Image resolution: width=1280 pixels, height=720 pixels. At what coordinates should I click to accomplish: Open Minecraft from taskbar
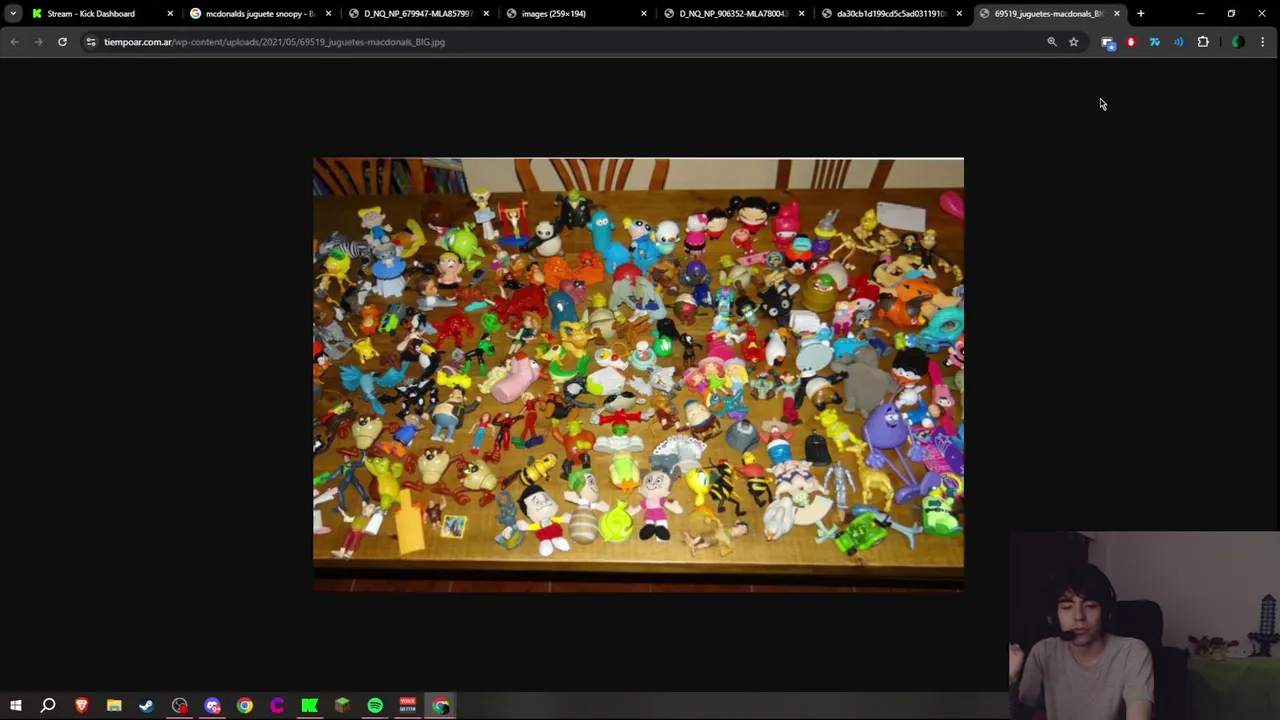[x=342, y=706]
